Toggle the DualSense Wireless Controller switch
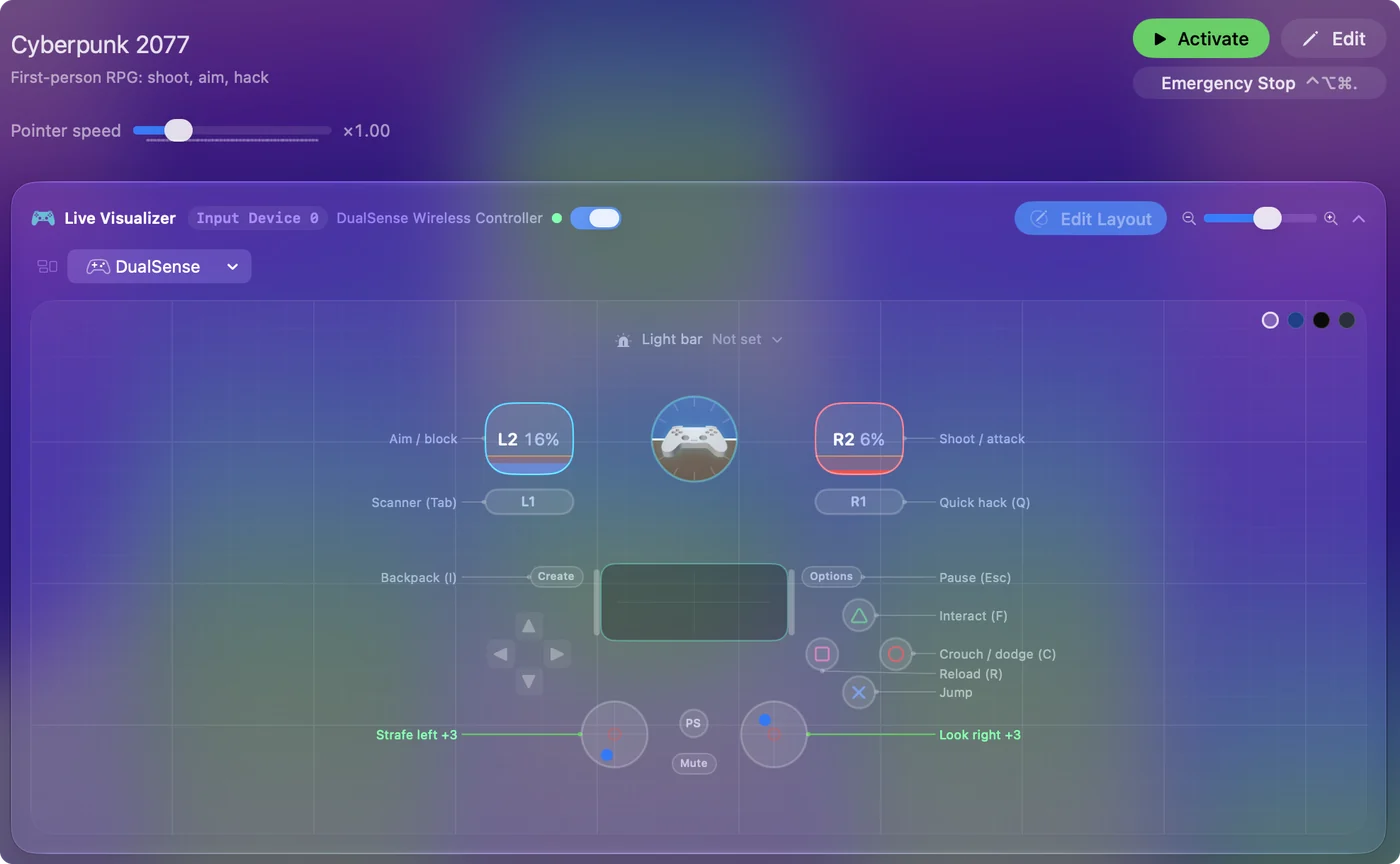The height and width of the screenshot is (864, 1400). click(x=595, y=218)
